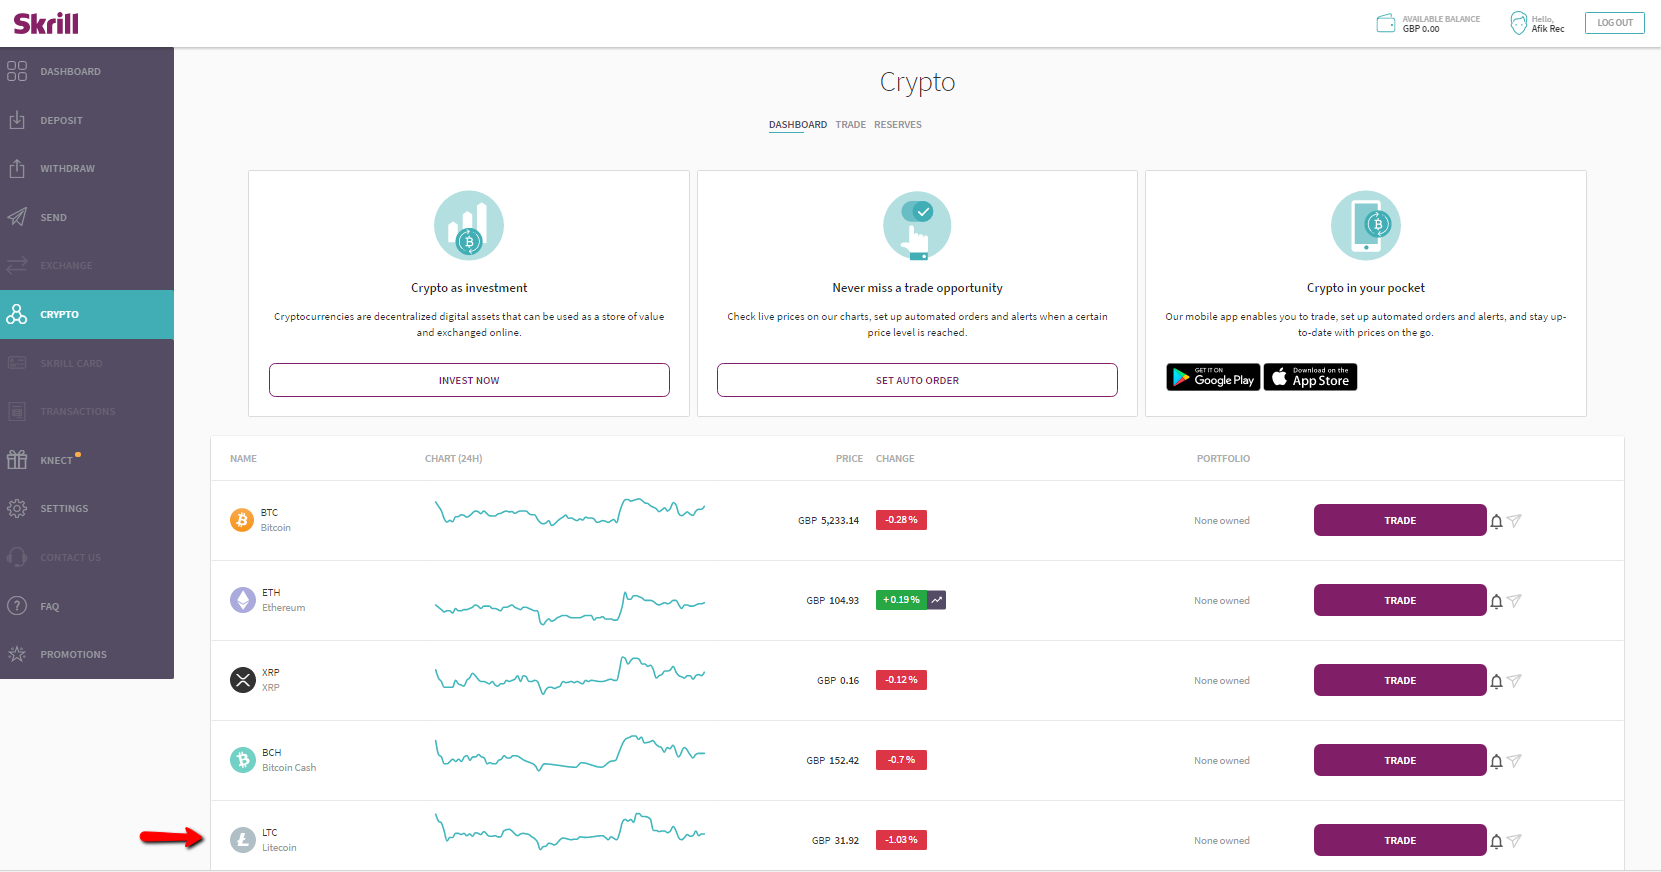The width and height of the screenshot is (1661, 872).
Task: Switch to the Trade tab
Action: (851, 125)
